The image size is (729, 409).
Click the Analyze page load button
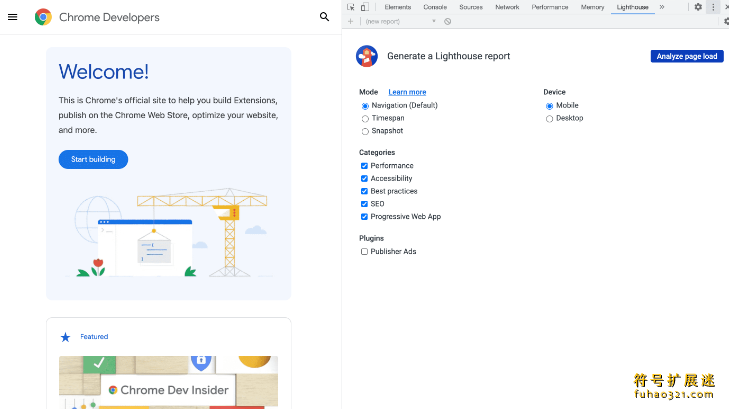[x=687, y=56]
